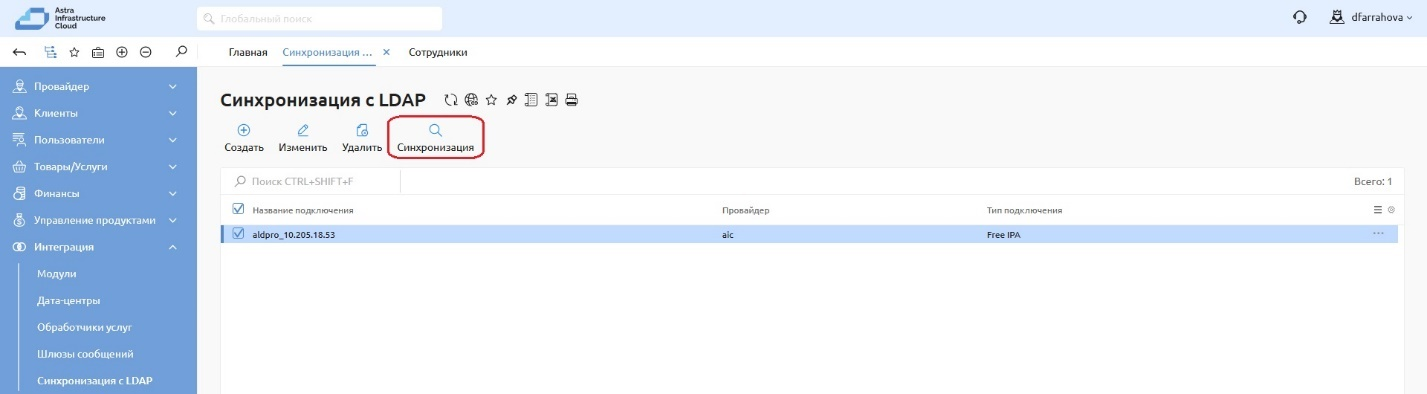Click the Пользователи icon in sidebar
Image resolution: width=1427 pixels, height=394 pixels.
coord(19,140)
